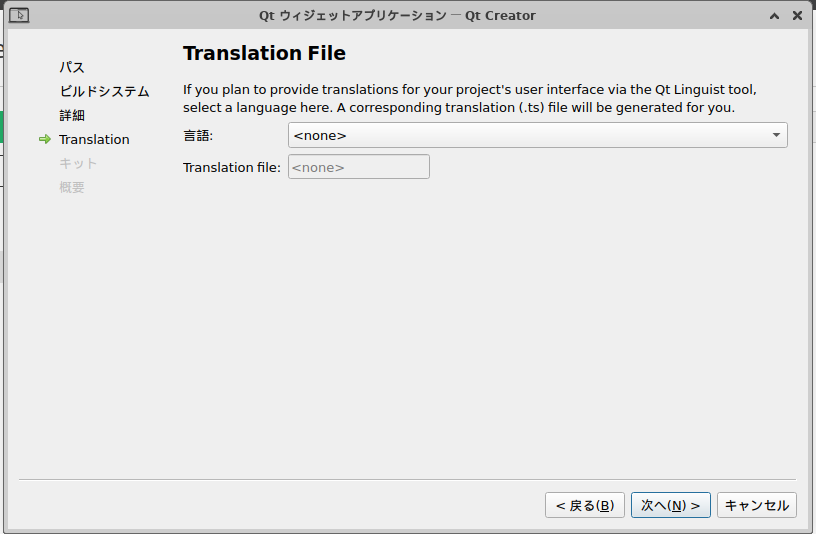816x534 pixels.
Task: Select the Translation step label
Action: click(x=94, y=139)
